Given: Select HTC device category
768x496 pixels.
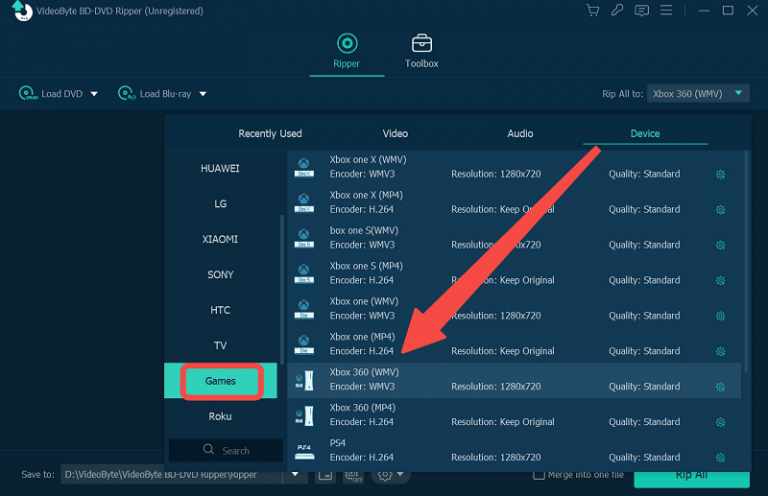Looking at the screenshot, I should click(220, 310).
